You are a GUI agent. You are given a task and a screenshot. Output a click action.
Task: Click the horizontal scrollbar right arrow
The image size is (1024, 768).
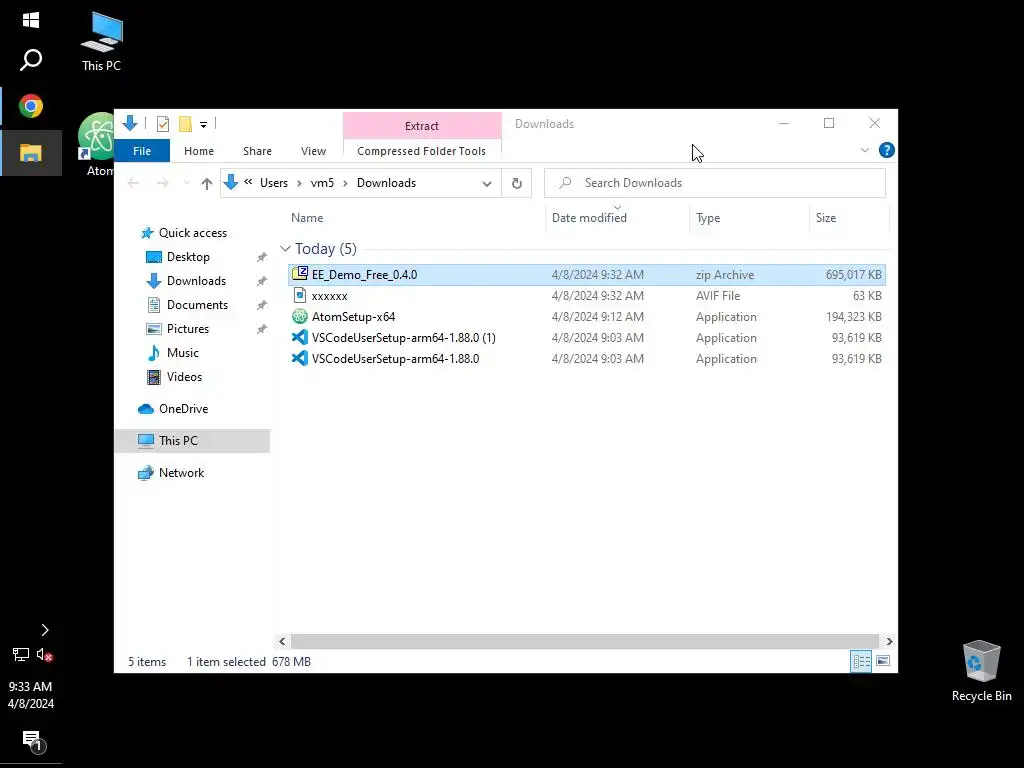889,641
